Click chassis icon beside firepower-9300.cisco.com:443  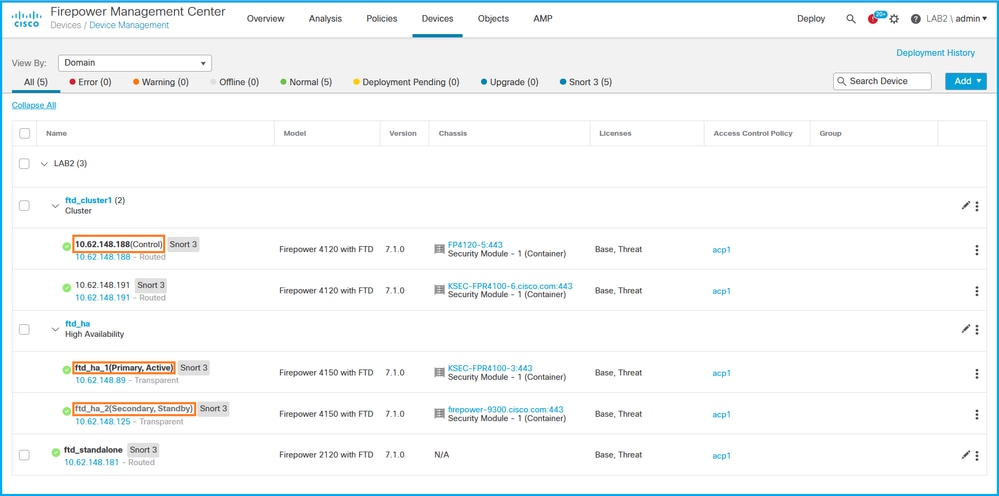[x=439, y=414]
